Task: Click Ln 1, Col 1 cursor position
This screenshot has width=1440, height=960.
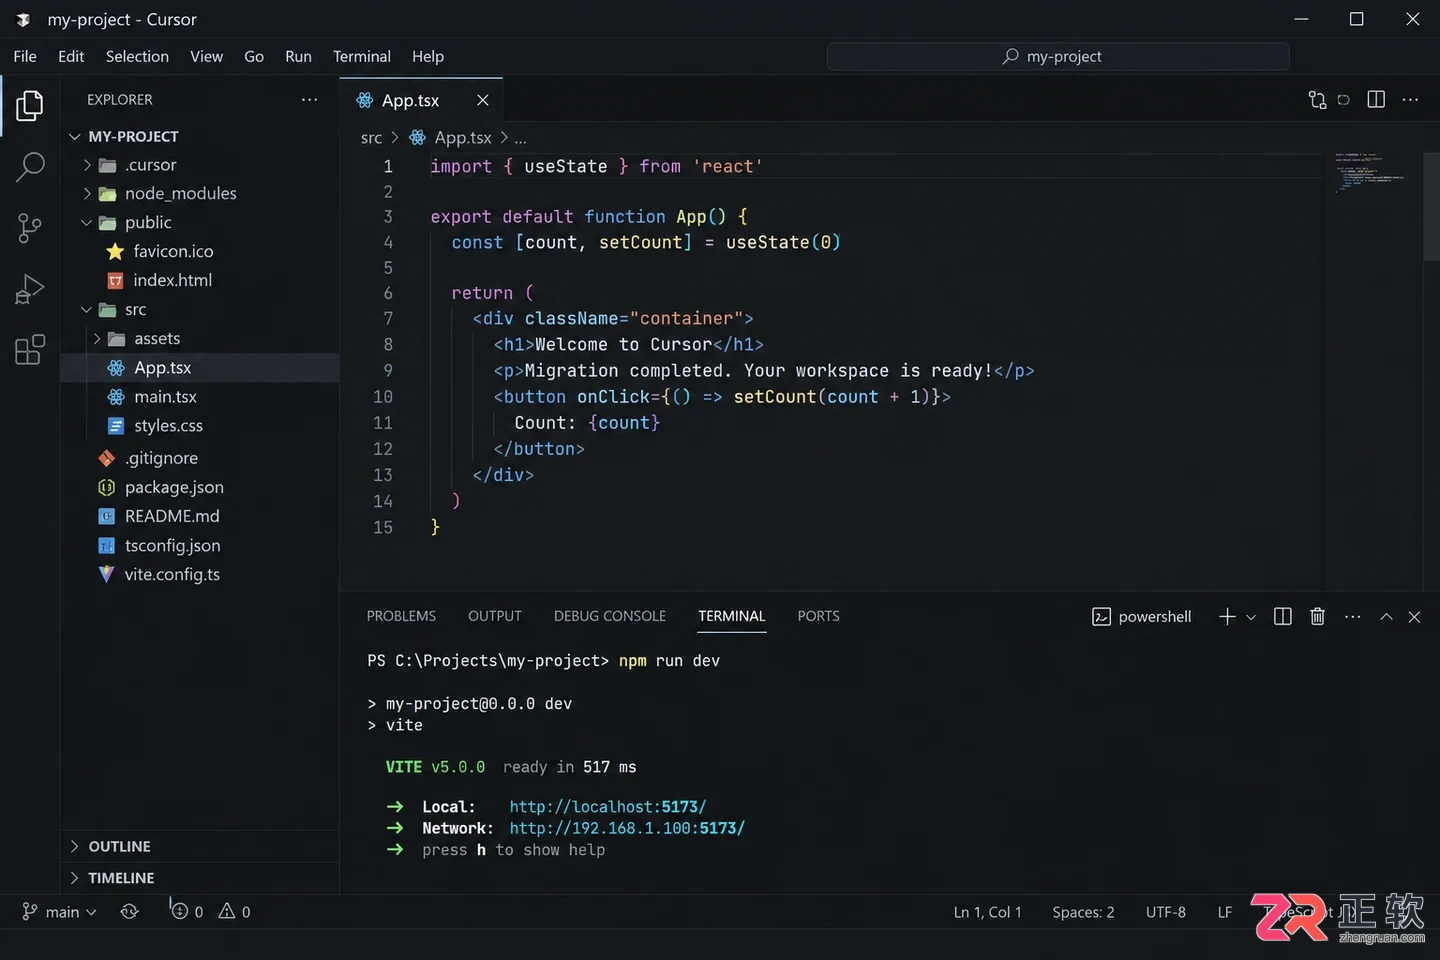Action: 988,912
